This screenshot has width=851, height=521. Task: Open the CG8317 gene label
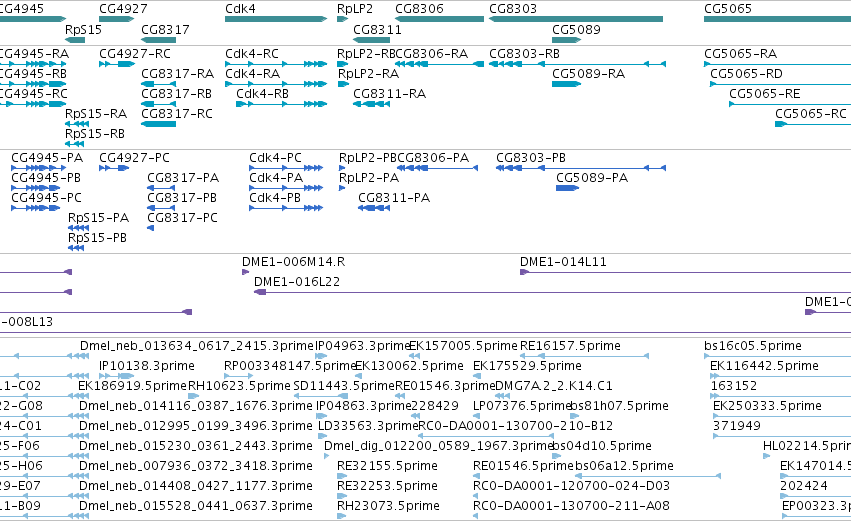click(166, 29)
